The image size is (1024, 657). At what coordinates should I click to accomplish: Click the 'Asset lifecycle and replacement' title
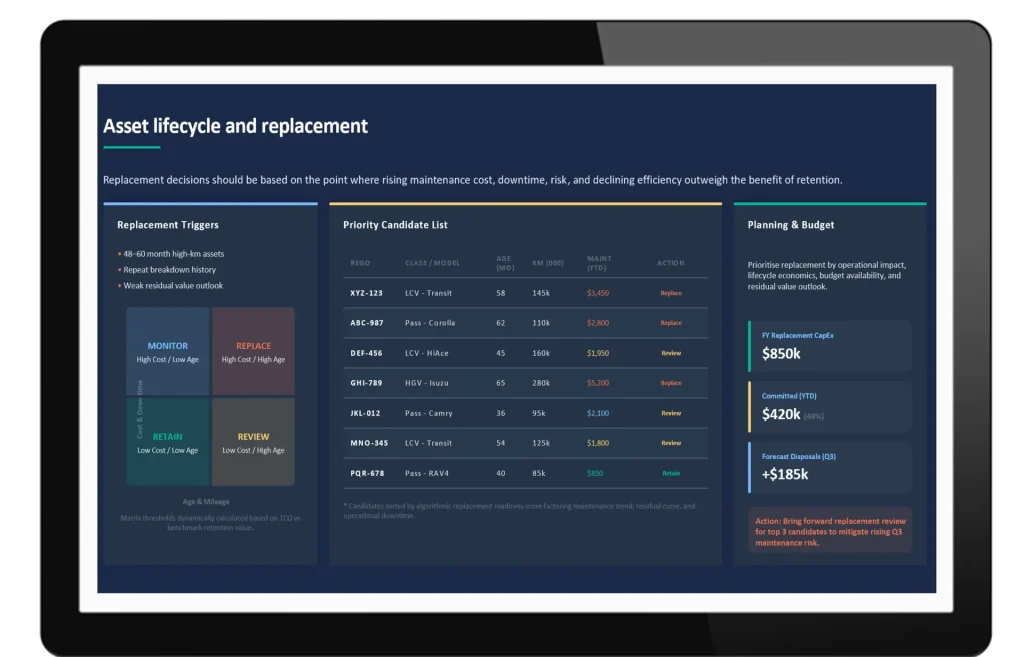tap(235, 126)
